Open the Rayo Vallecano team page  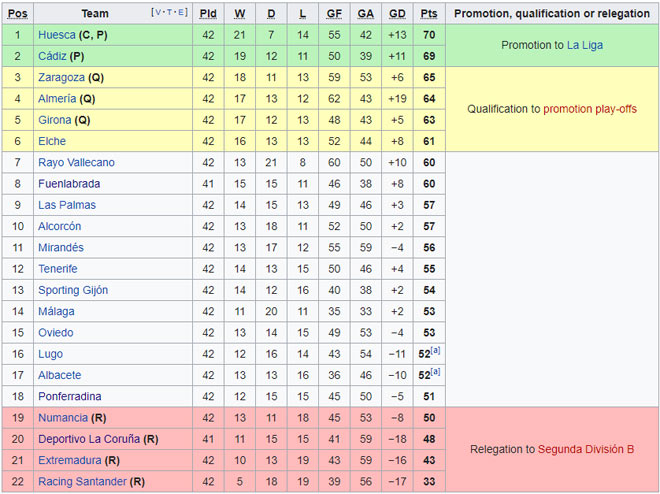tap(76, 163)
